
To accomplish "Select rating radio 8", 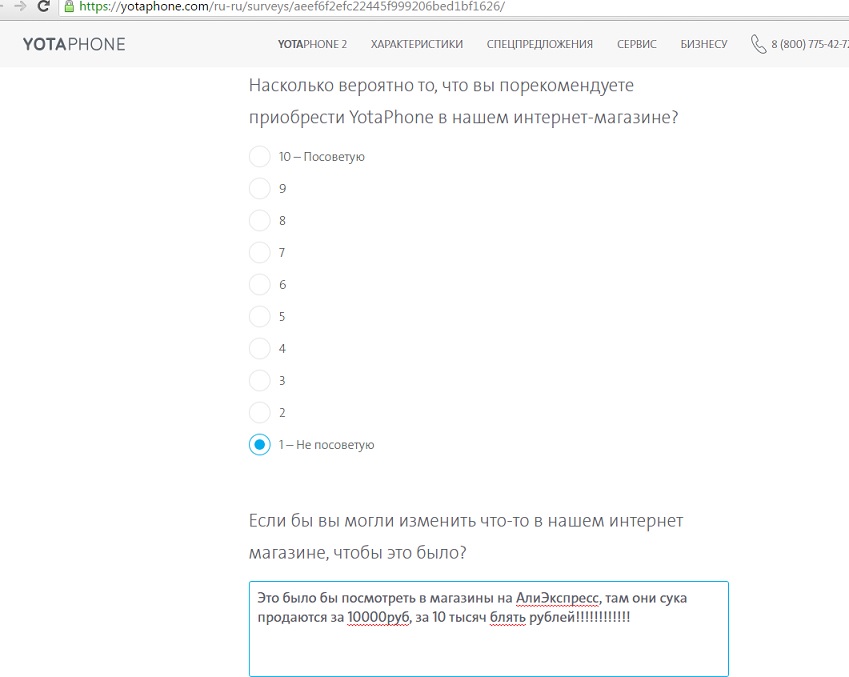I will (x=259, y=220).
